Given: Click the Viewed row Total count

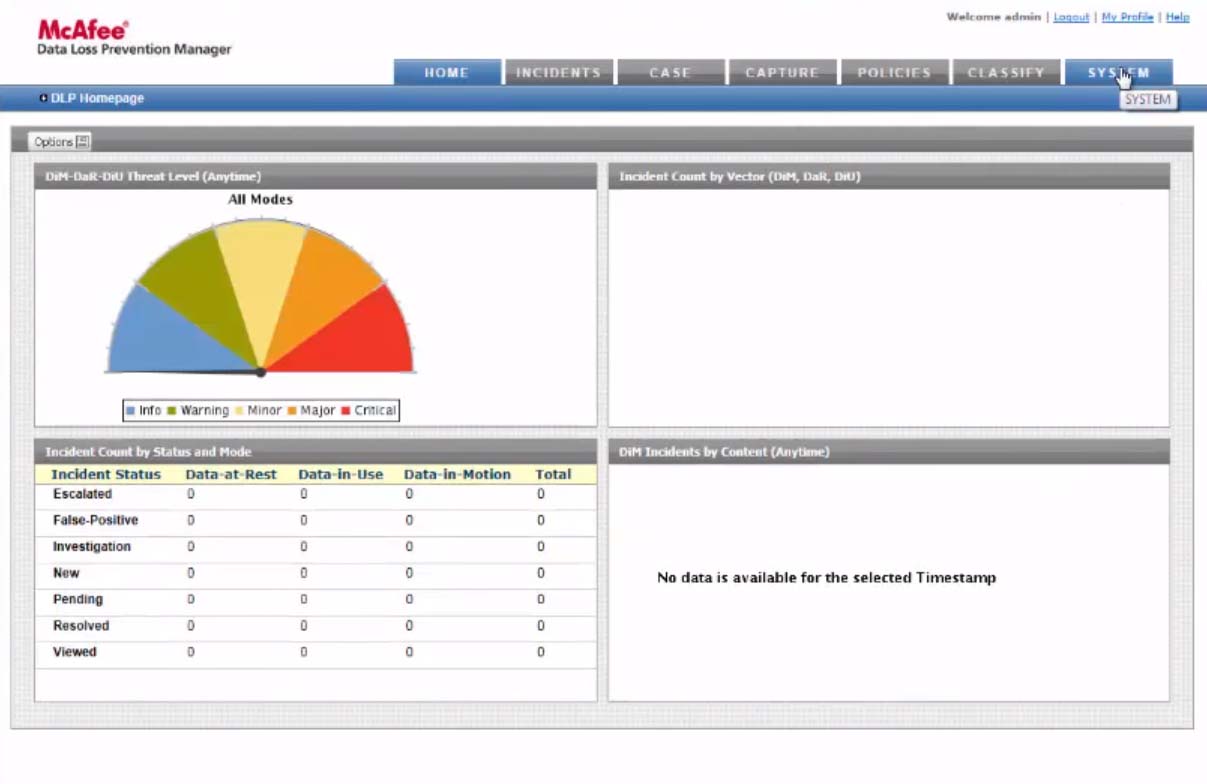Looking at the screenshot, I should (x=541, y=651).
